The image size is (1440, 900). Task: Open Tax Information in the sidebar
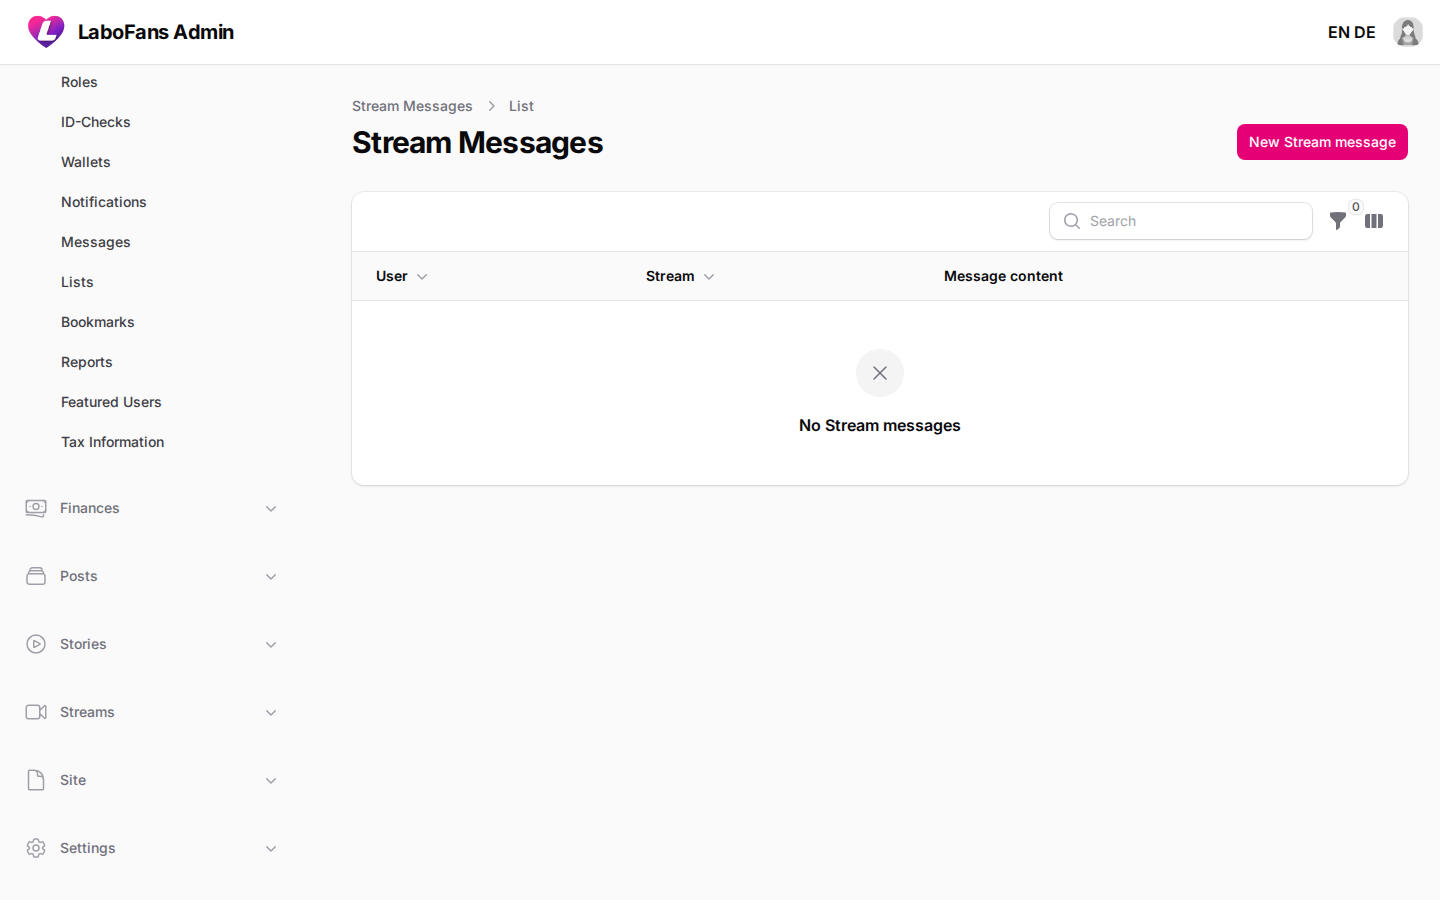[x=113, y=442]
